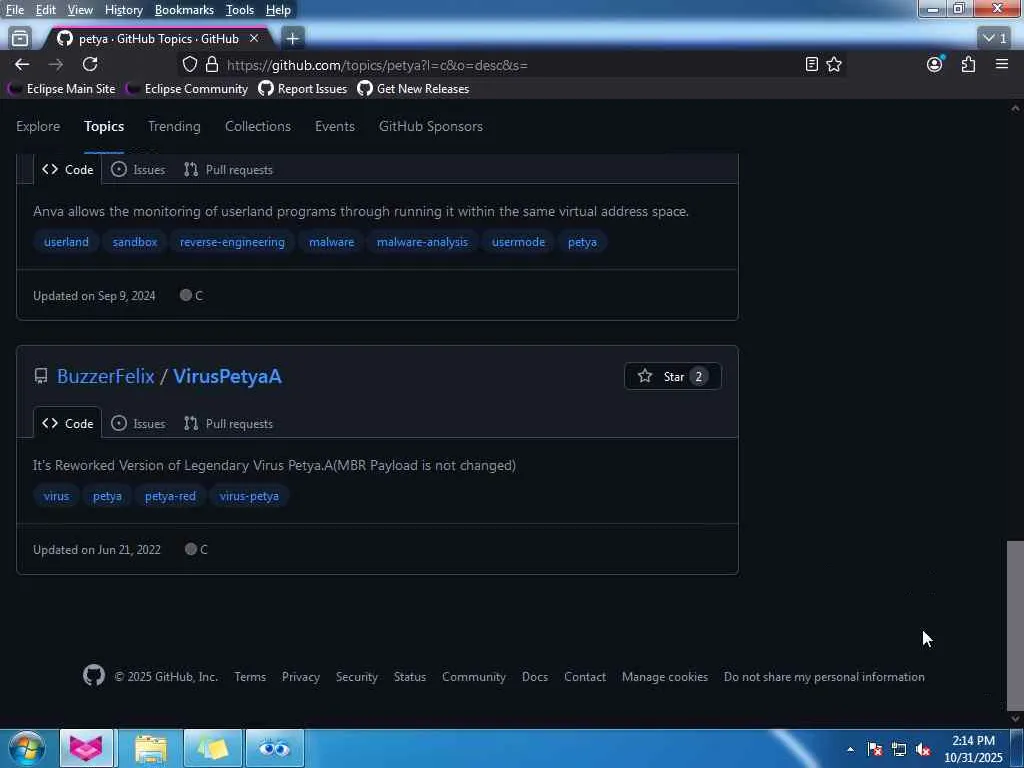
Task: Expand the list all tabs dropdown
Action: coord(995,39)
